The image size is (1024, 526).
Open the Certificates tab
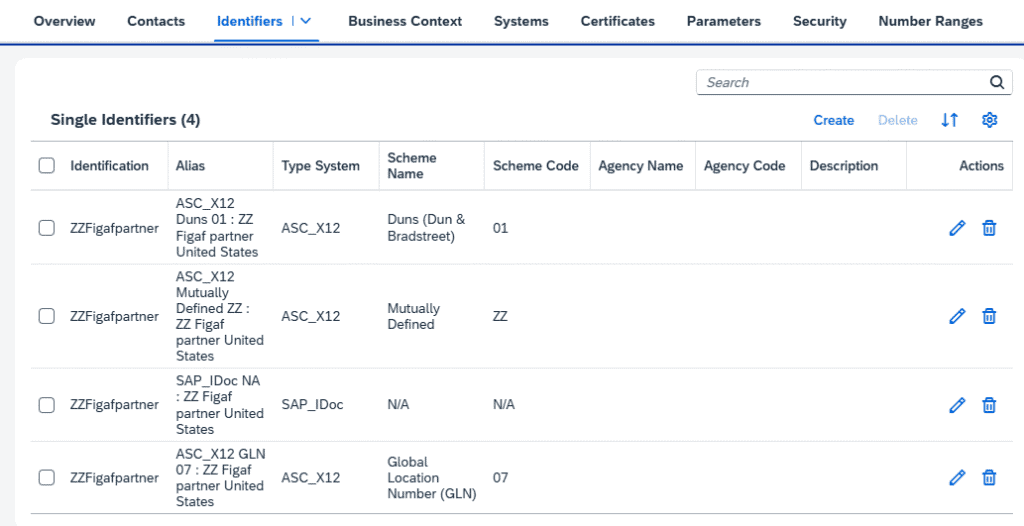618,22
